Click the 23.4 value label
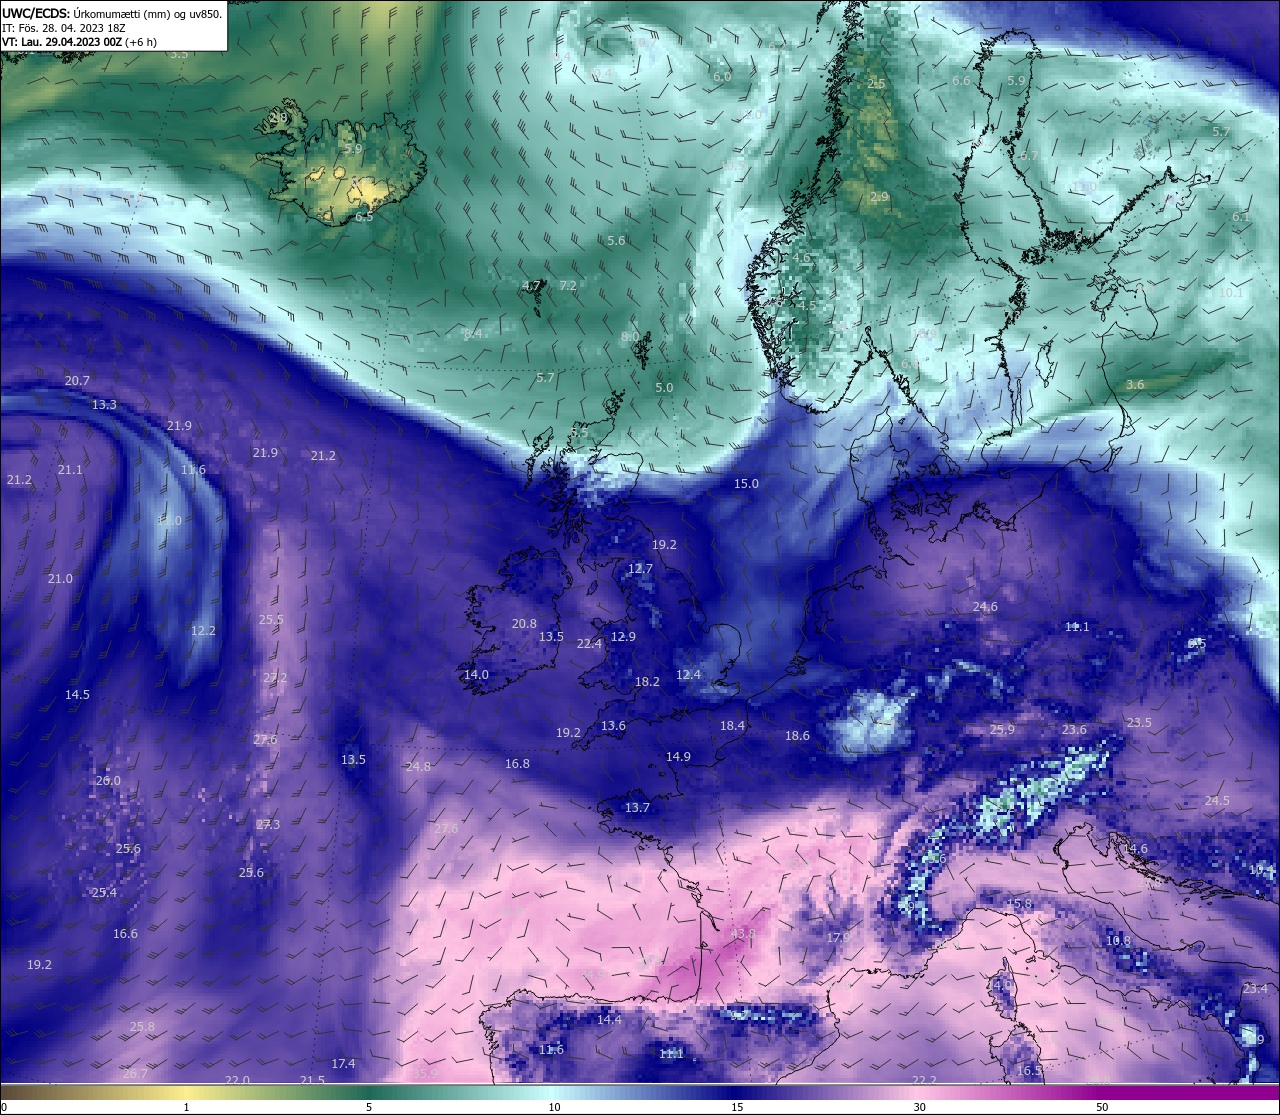 coord(1255,988)
